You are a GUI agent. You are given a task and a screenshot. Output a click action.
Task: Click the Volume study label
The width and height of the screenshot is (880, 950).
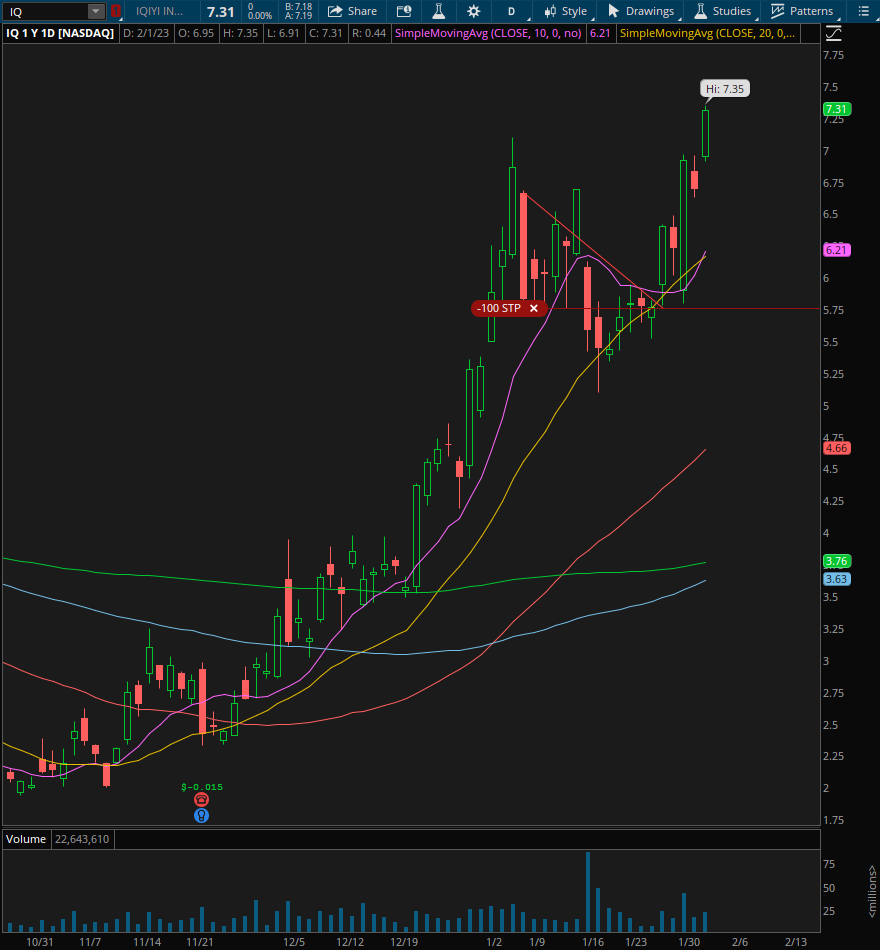coord(25,839)
